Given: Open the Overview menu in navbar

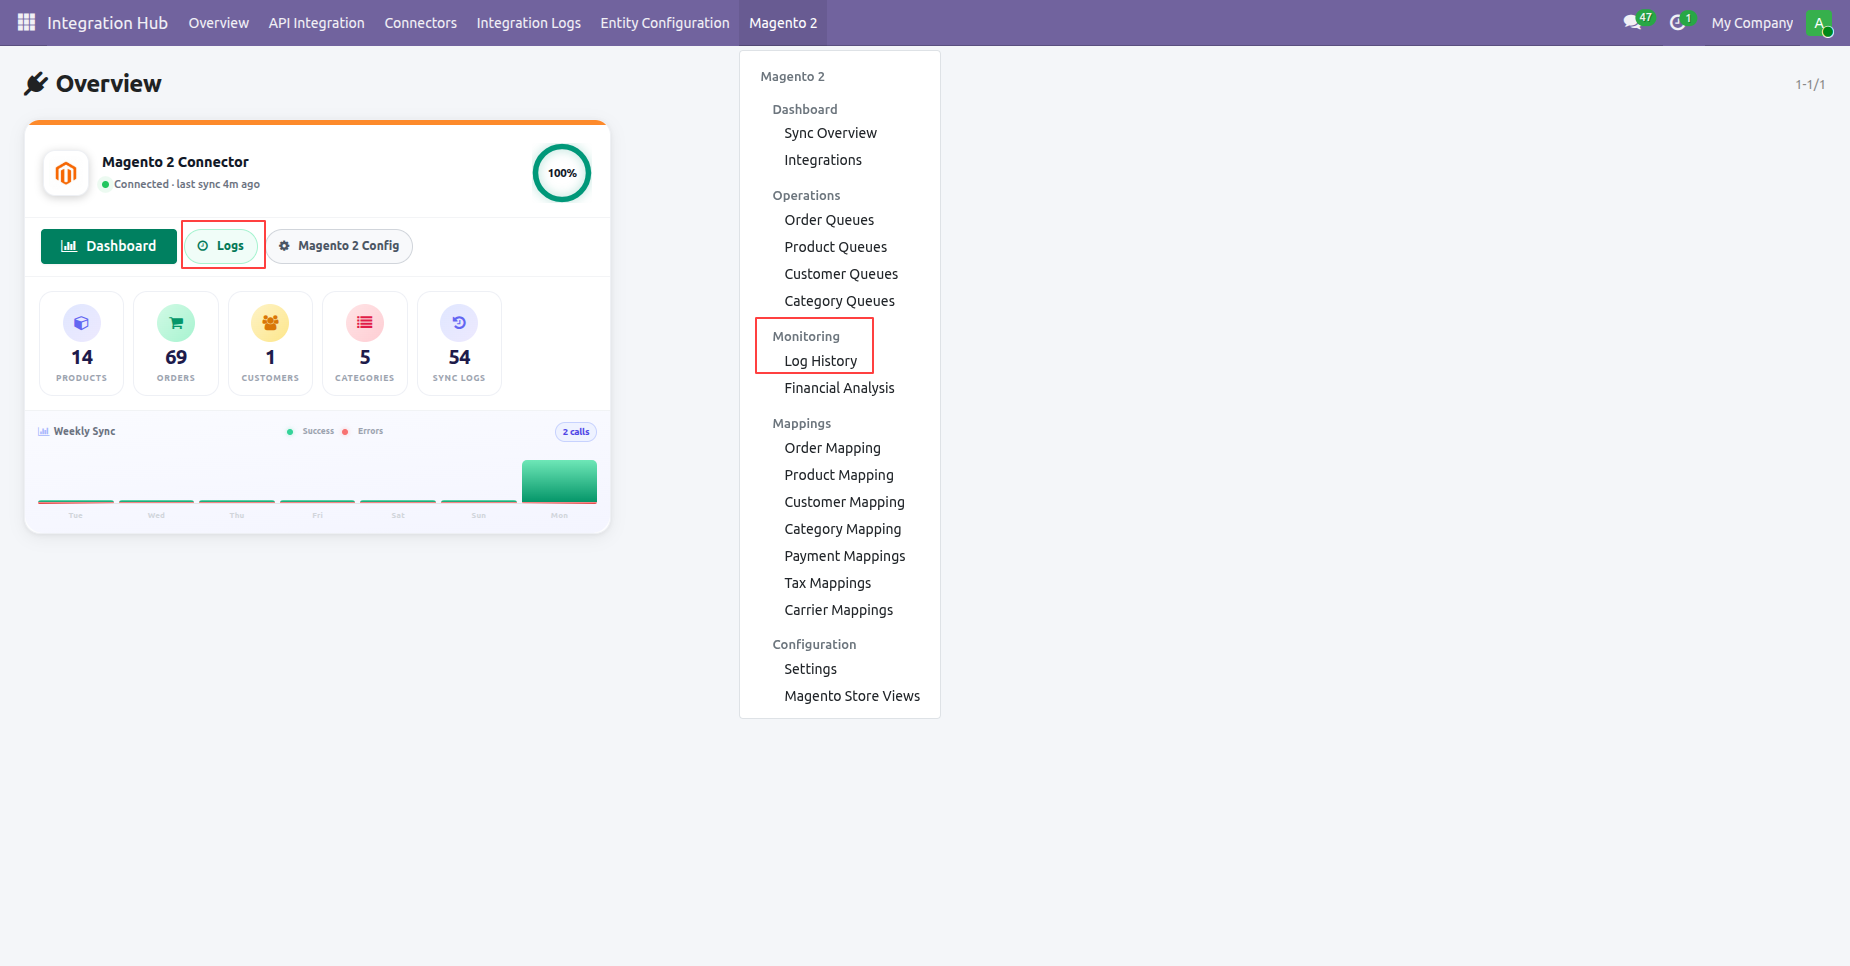Looking at the screenshot, I should point(219,23).
